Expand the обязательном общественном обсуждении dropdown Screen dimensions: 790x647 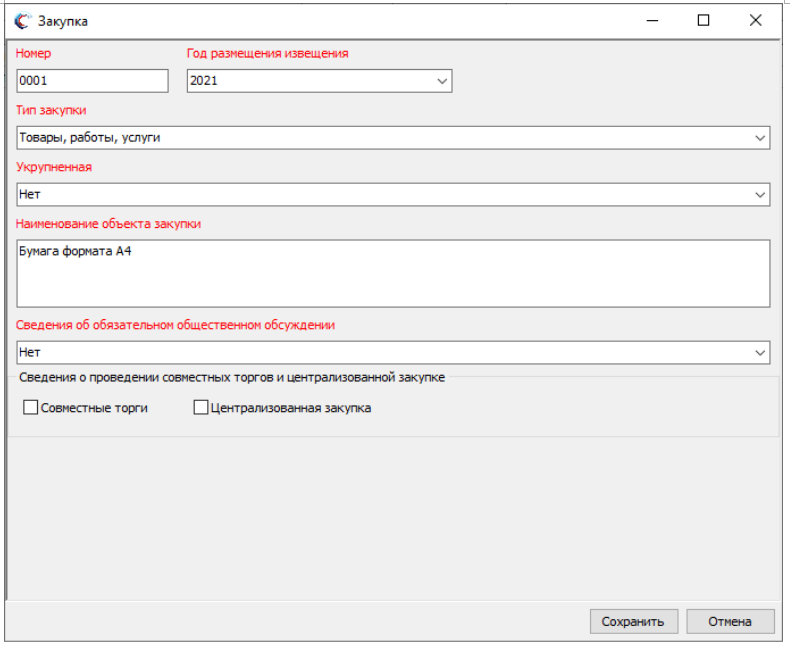click(760, 352)
